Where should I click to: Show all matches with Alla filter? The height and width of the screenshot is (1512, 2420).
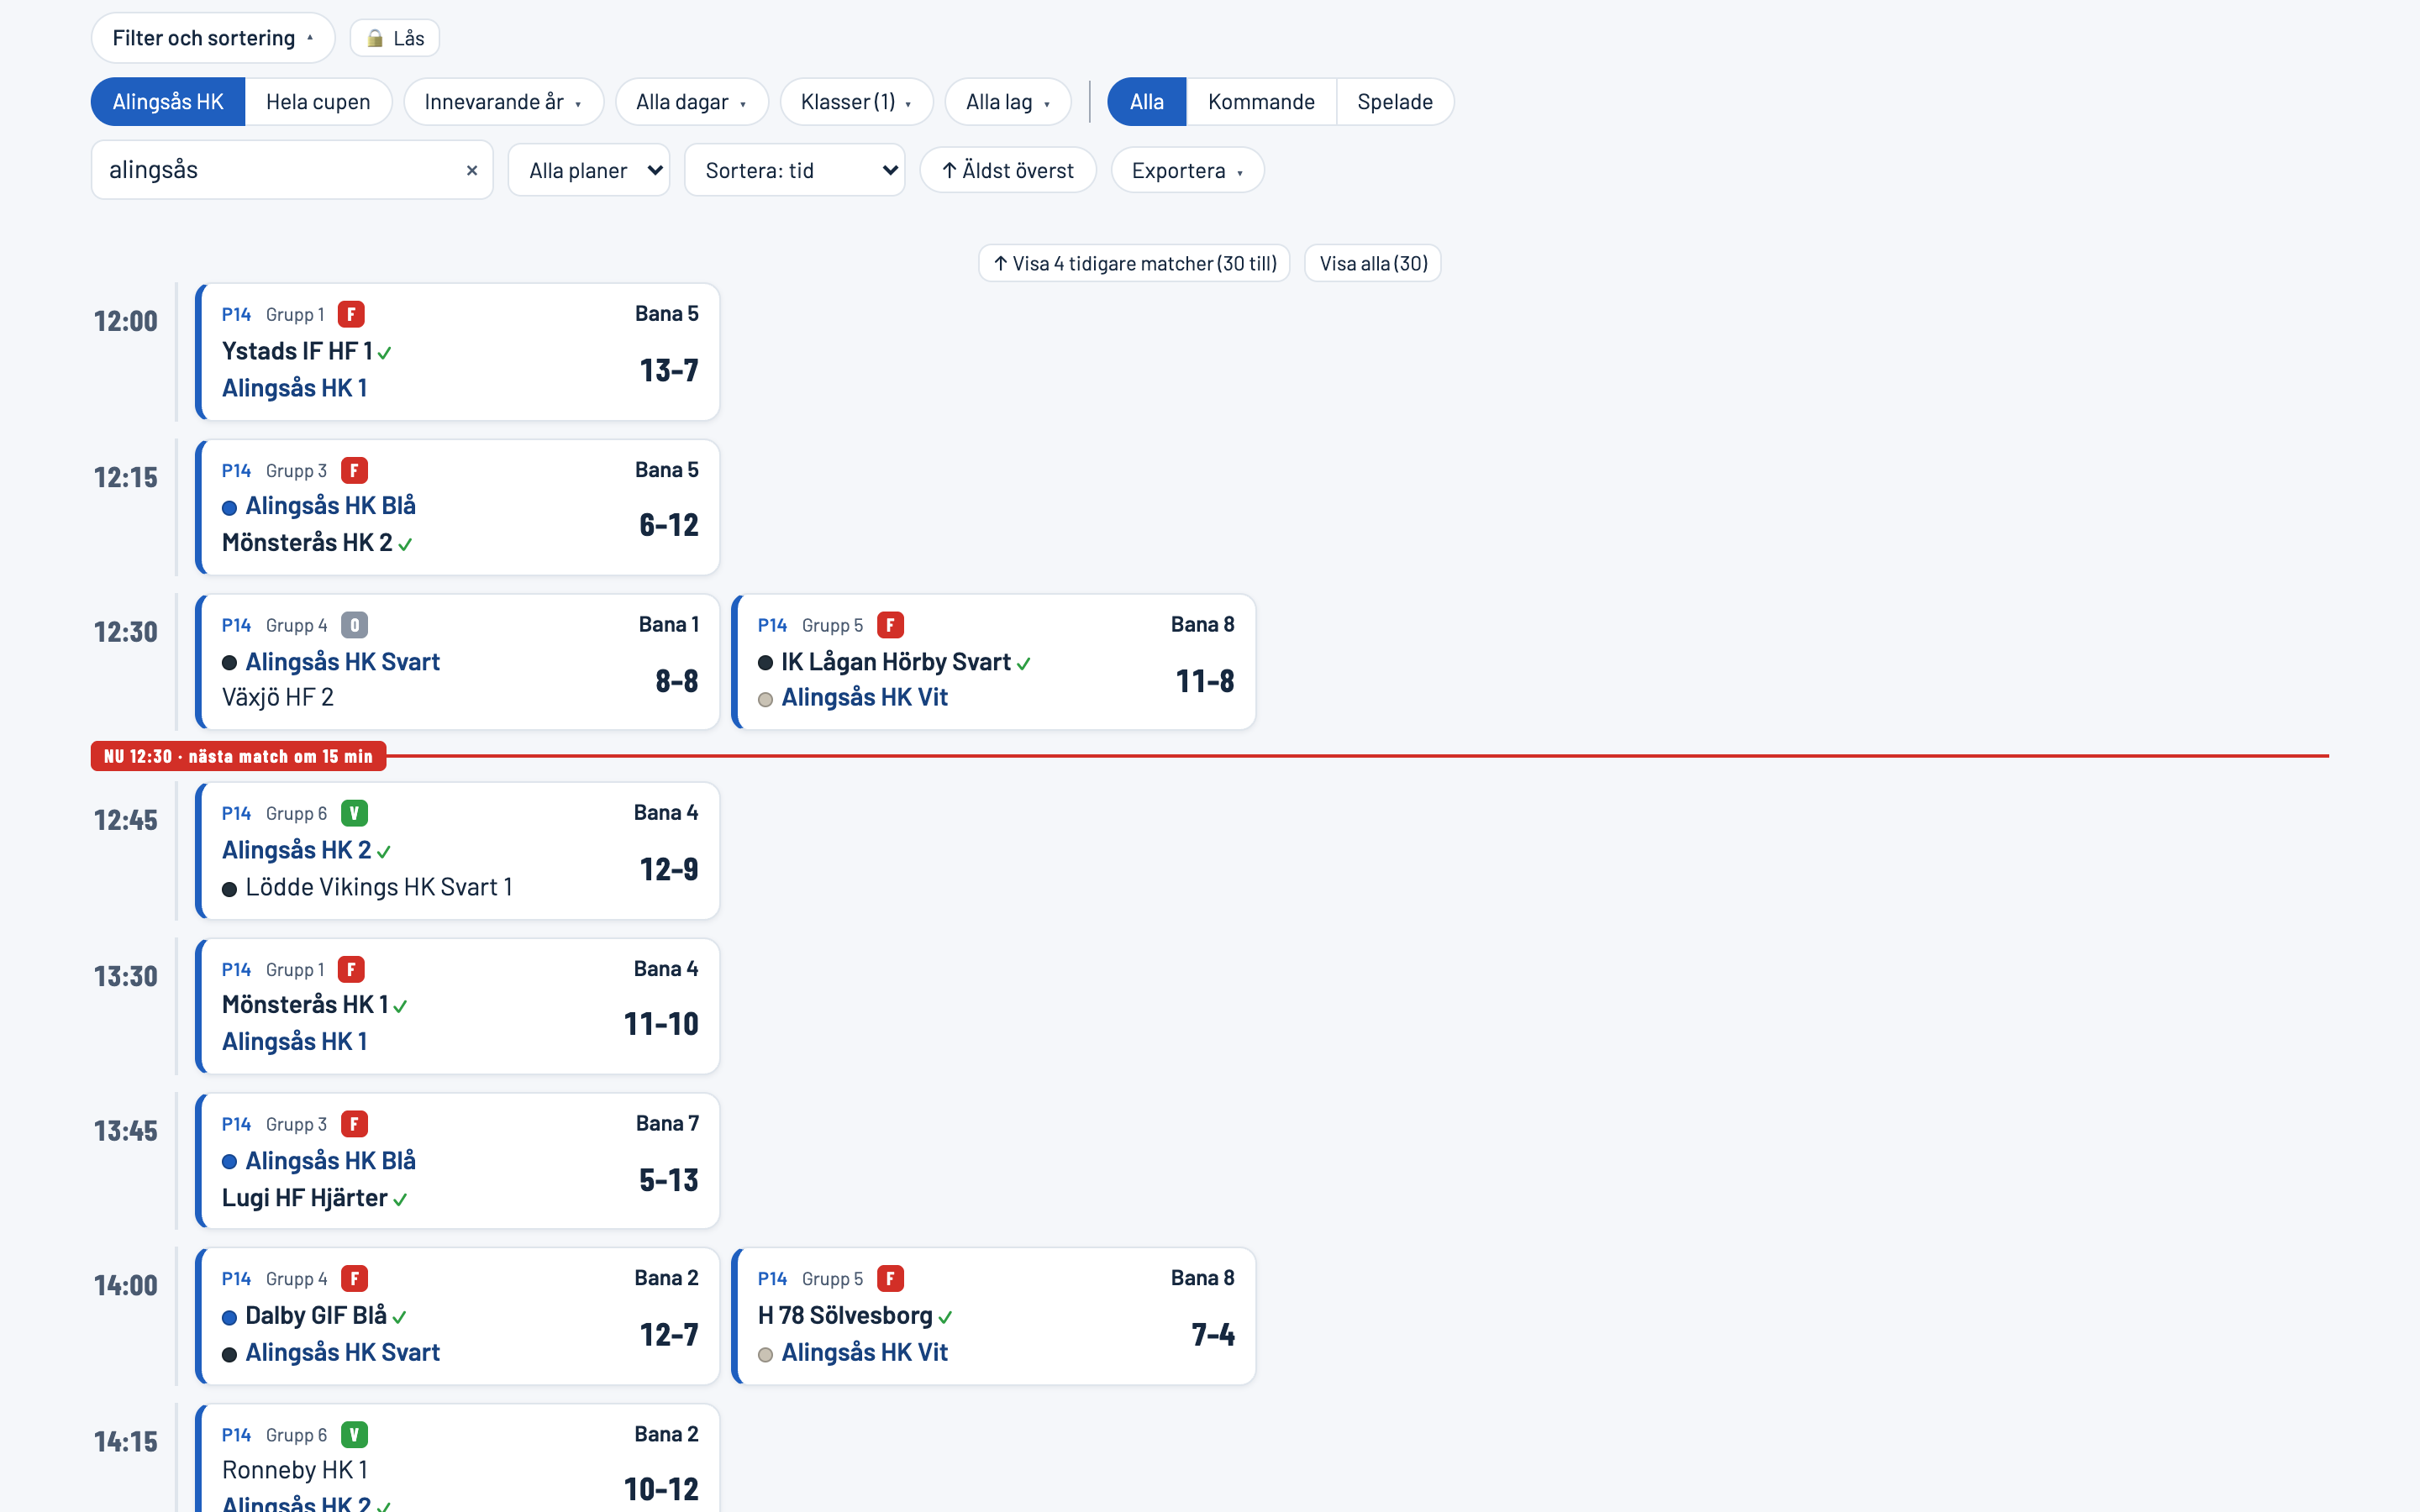pos(1147,102)
